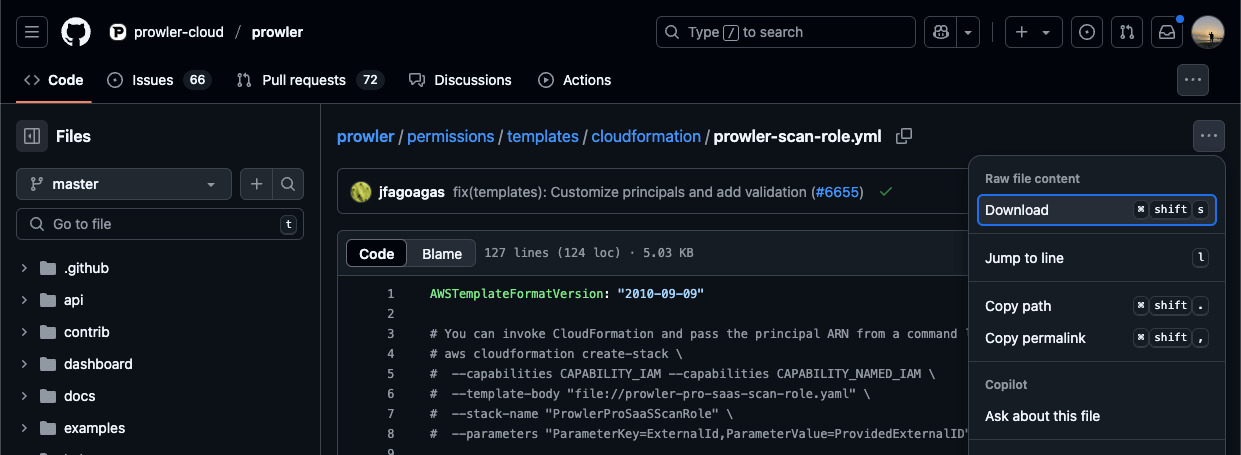Select the Blame view toggle
Screen dimensions: 1241x455
point(442,254)
